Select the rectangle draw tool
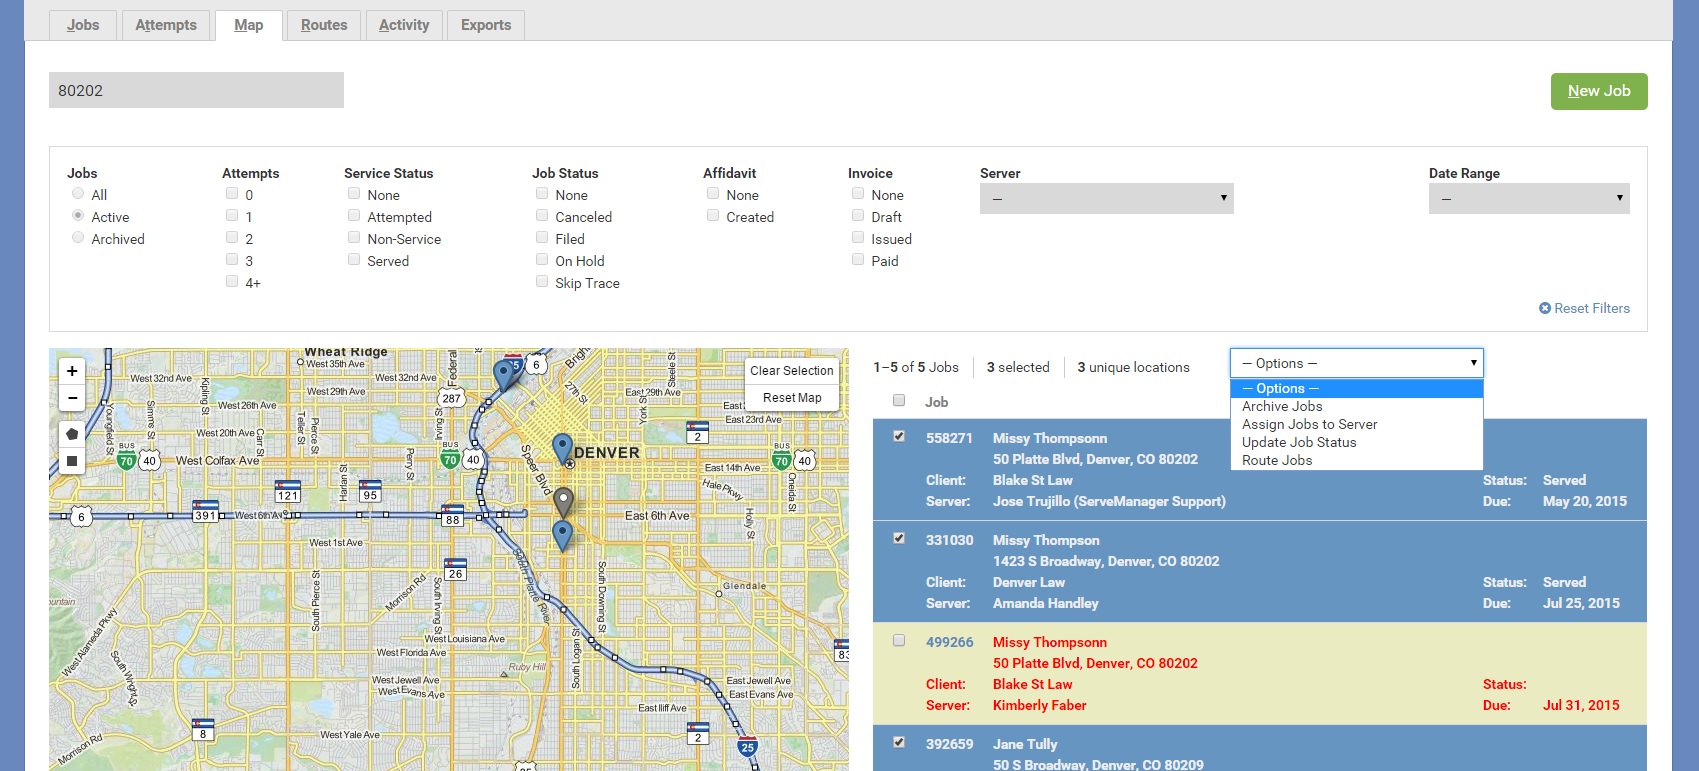The width and height of the screenshot is (1699, 771). (72, 461)
